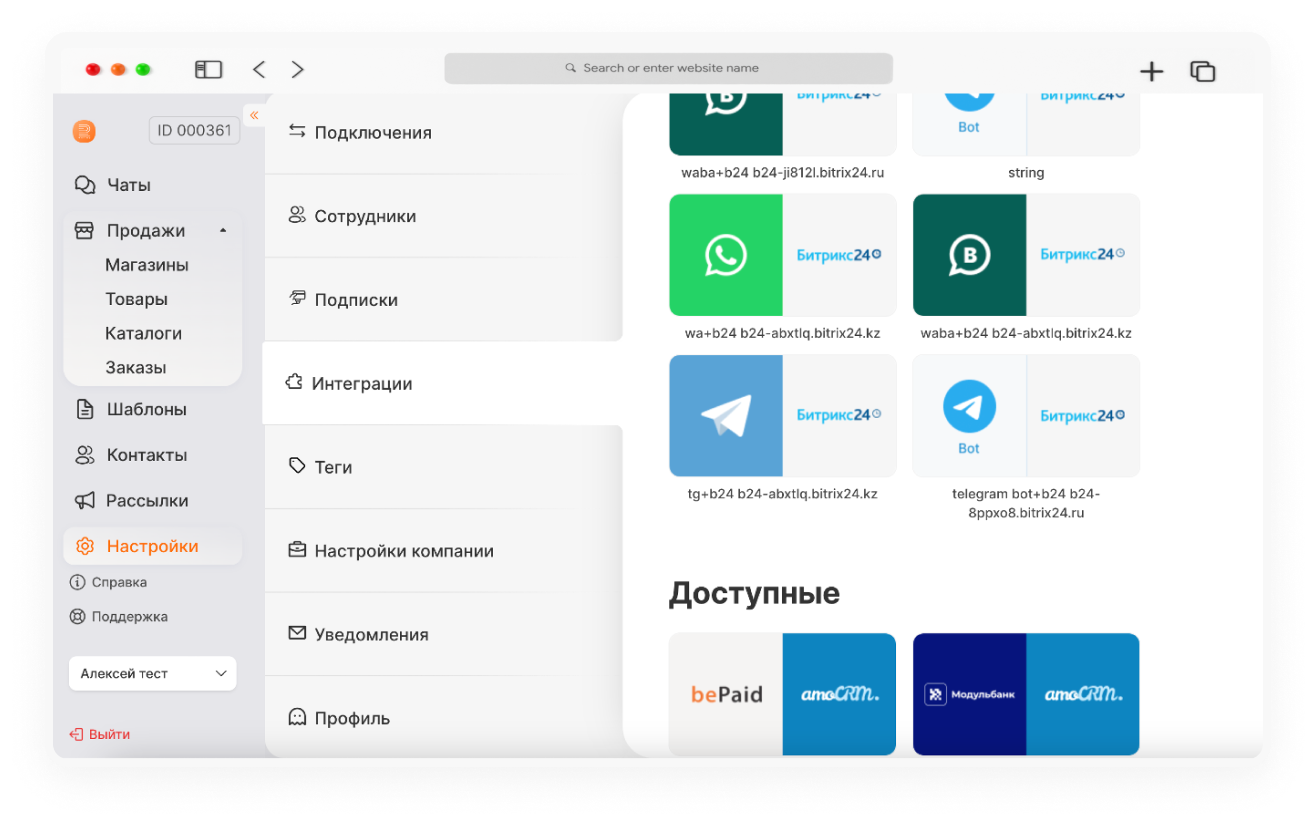Open the tg+b24 b24-abxtlq.bitrix24.kz integration card

click(x=782, y=415)
